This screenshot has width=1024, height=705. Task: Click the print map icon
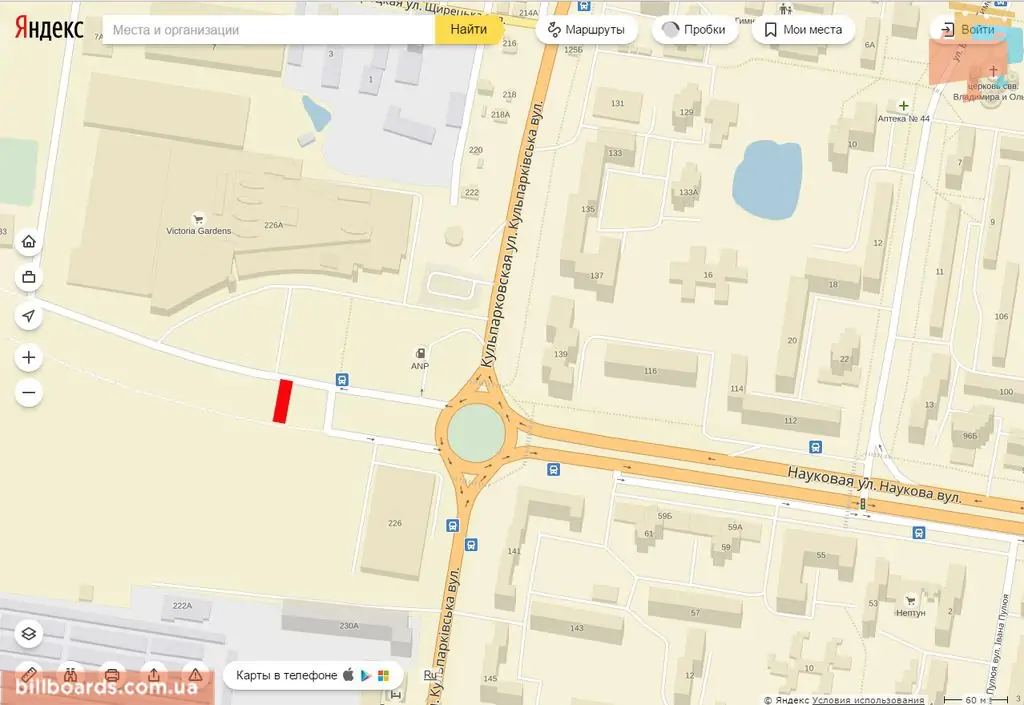point(112,675)
